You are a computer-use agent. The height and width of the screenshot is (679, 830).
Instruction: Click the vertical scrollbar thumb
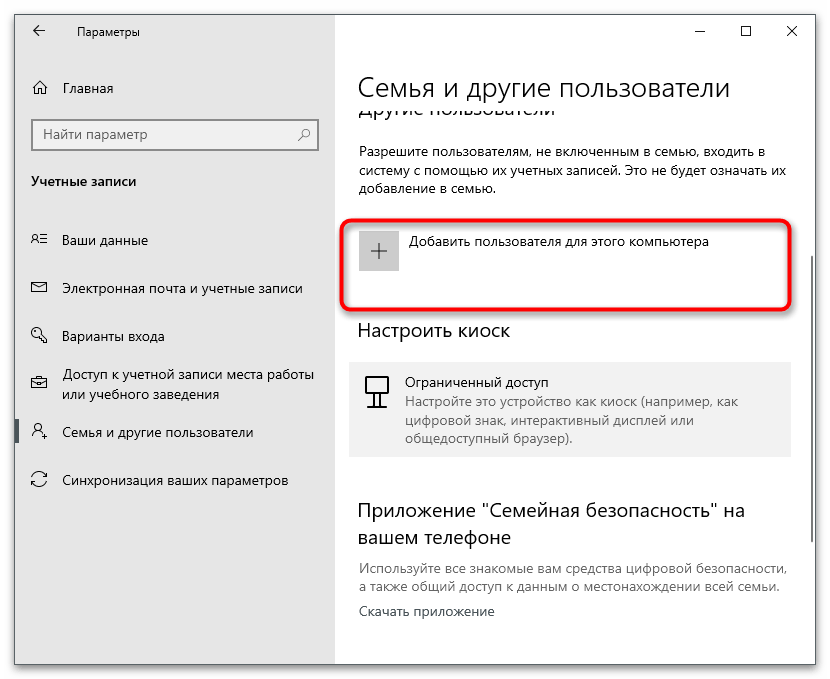click(811, 400)
